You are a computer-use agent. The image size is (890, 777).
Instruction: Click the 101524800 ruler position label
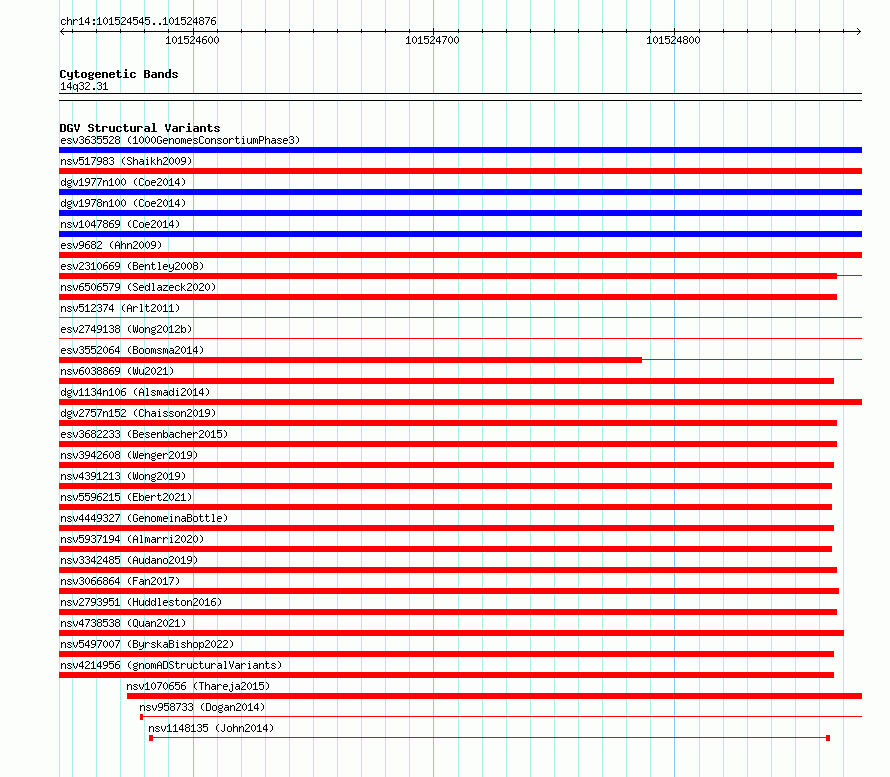click(673, 40)
